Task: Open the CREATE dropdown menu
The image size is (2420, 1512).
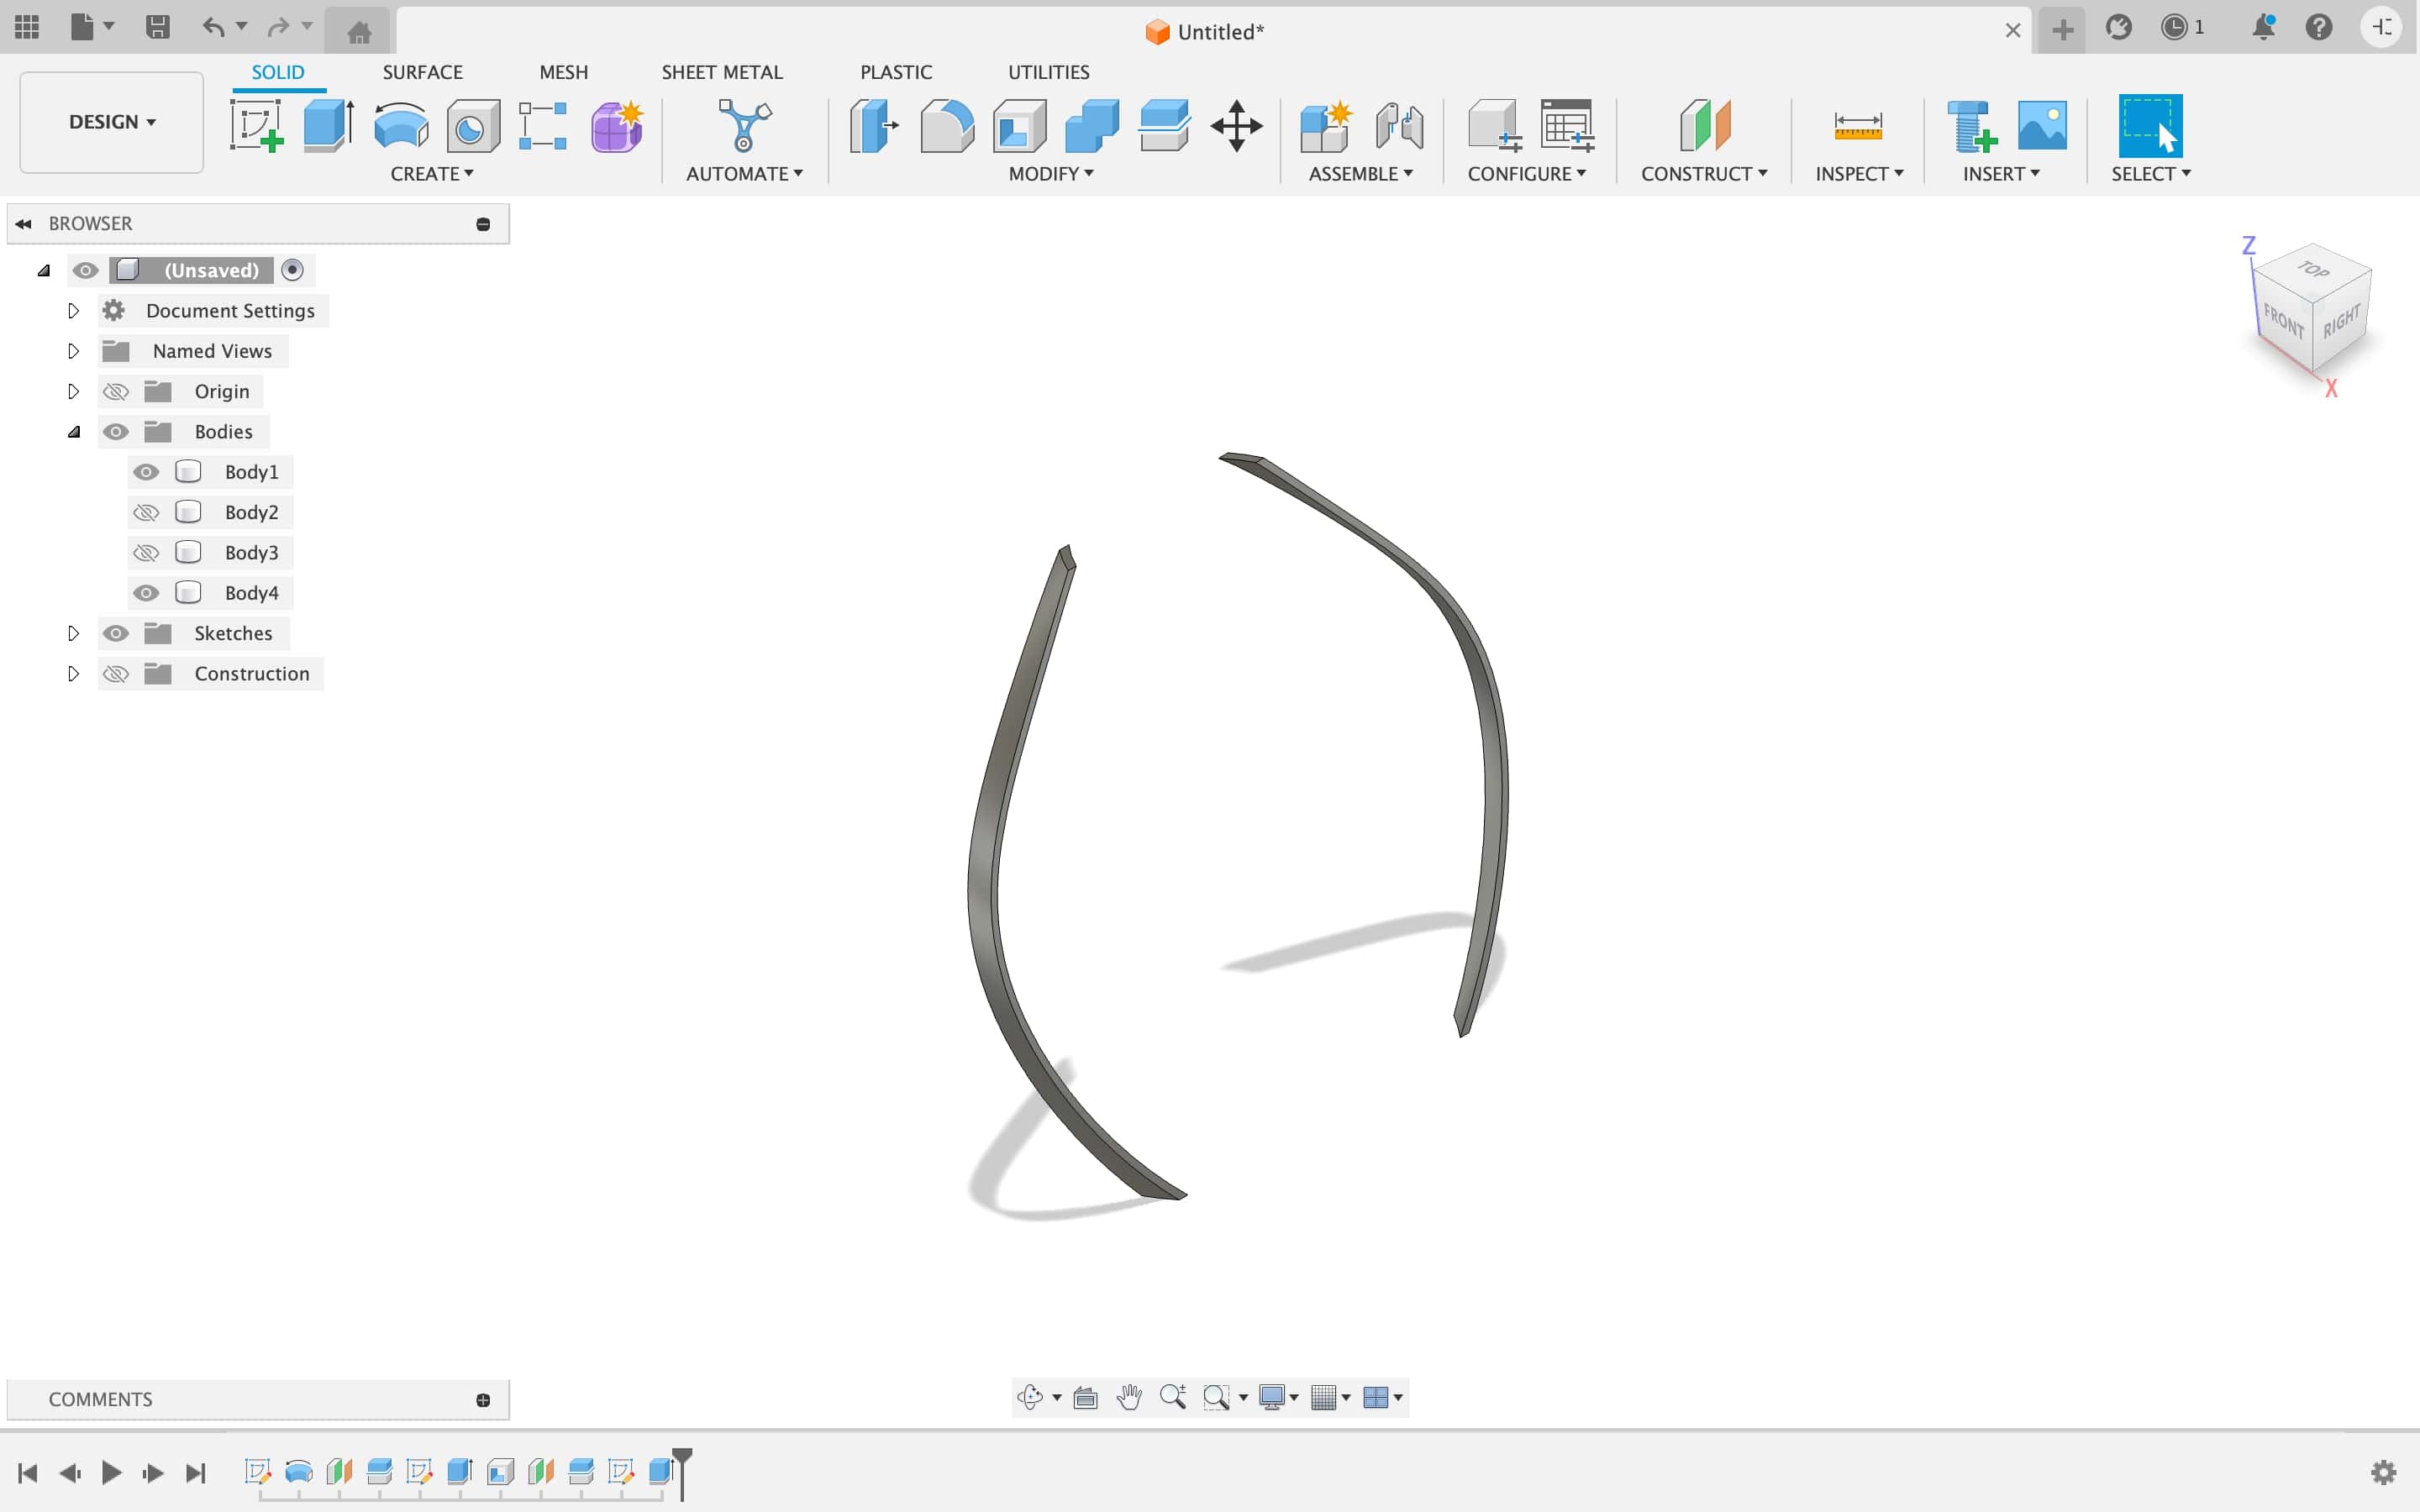Action: click(432, 174)
